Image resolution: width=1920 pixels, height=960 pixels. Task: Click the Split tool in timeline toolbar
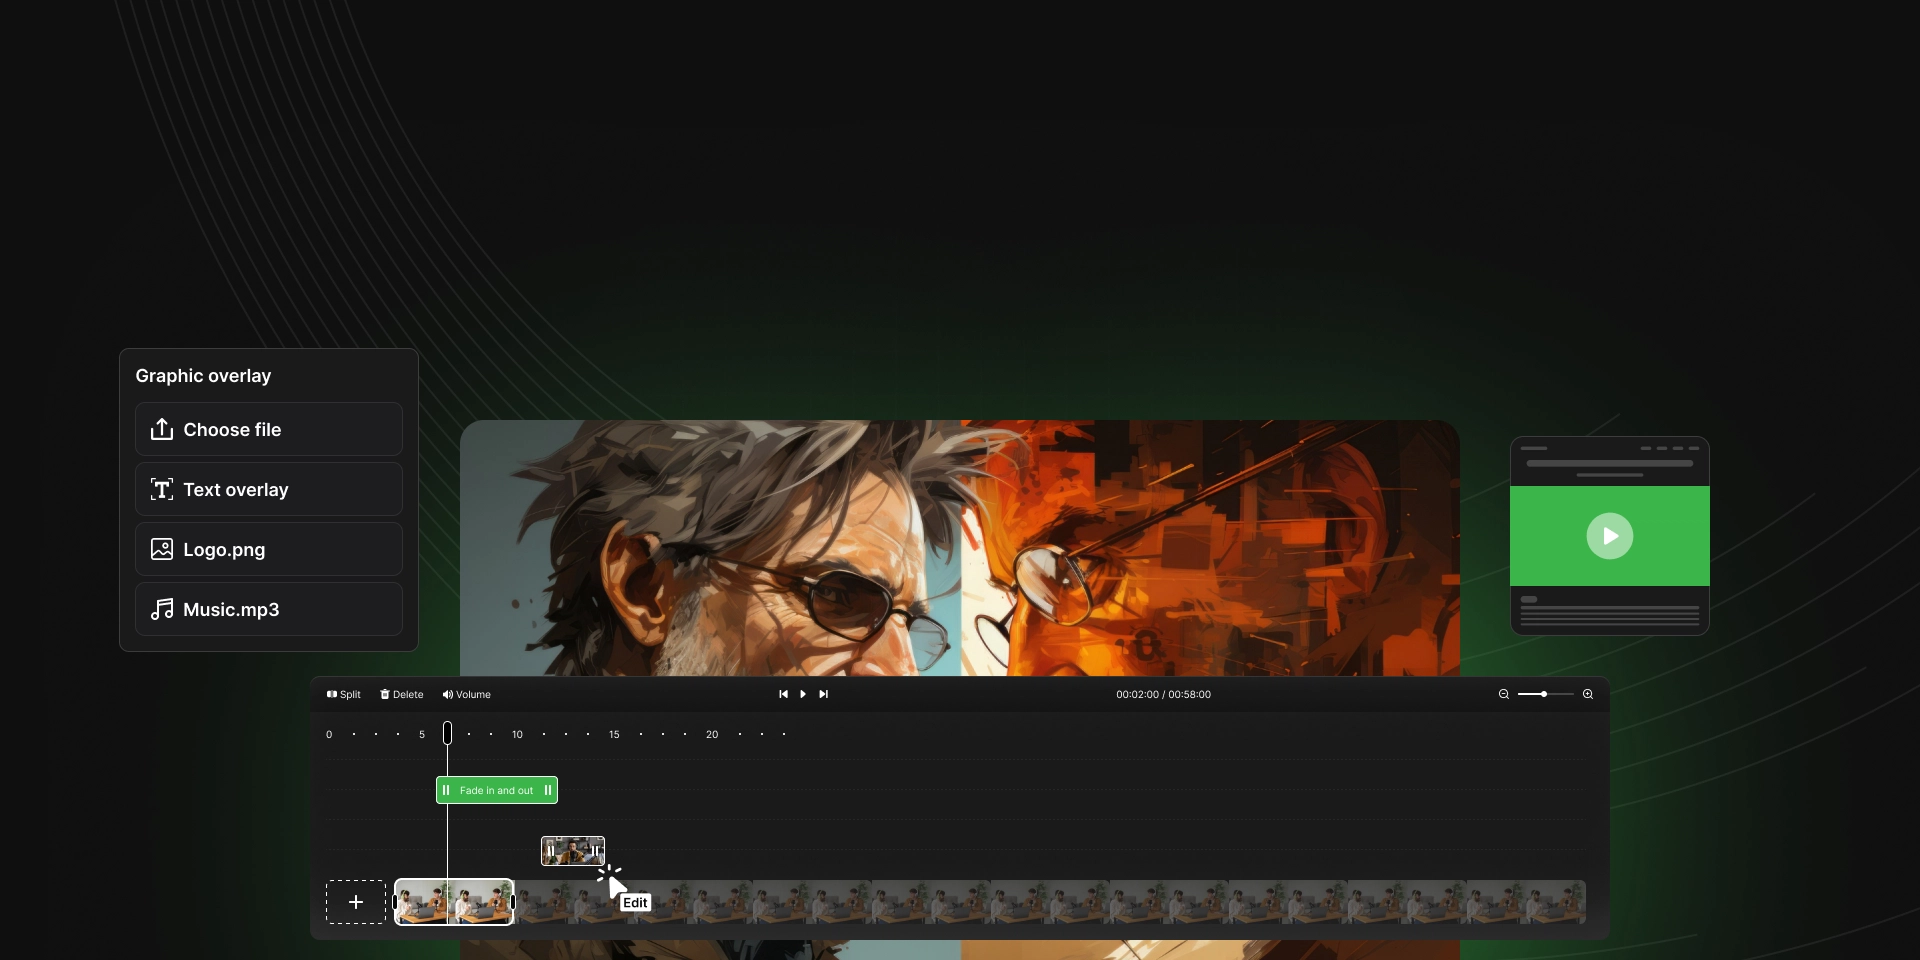[x=343, y=694]
